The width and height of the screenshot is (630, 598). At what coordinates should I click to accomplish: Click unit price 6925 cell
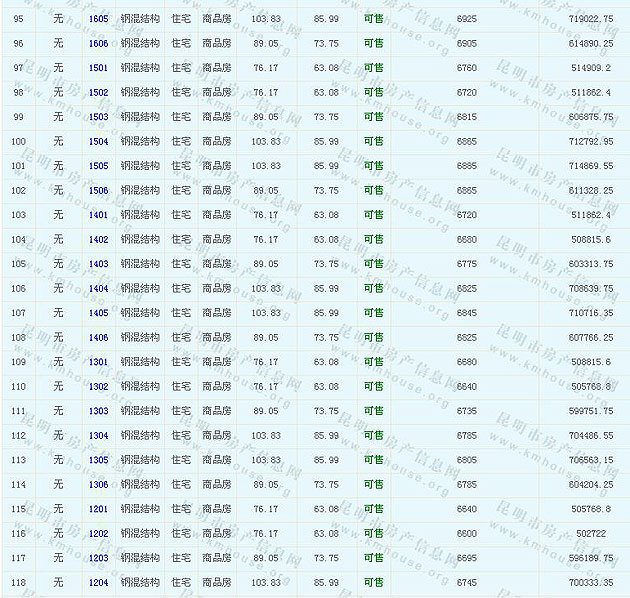tap(466, 19)
